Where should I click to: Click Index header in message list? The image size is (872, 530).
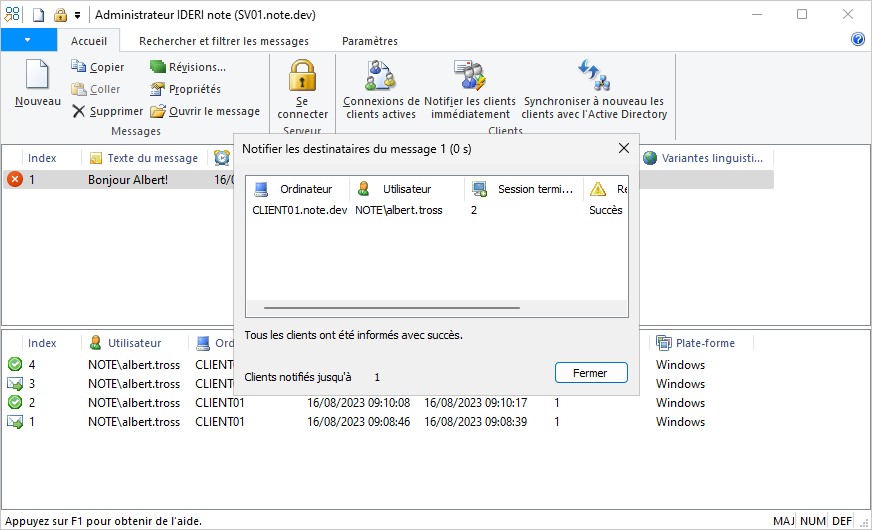[x=42, y=158]
